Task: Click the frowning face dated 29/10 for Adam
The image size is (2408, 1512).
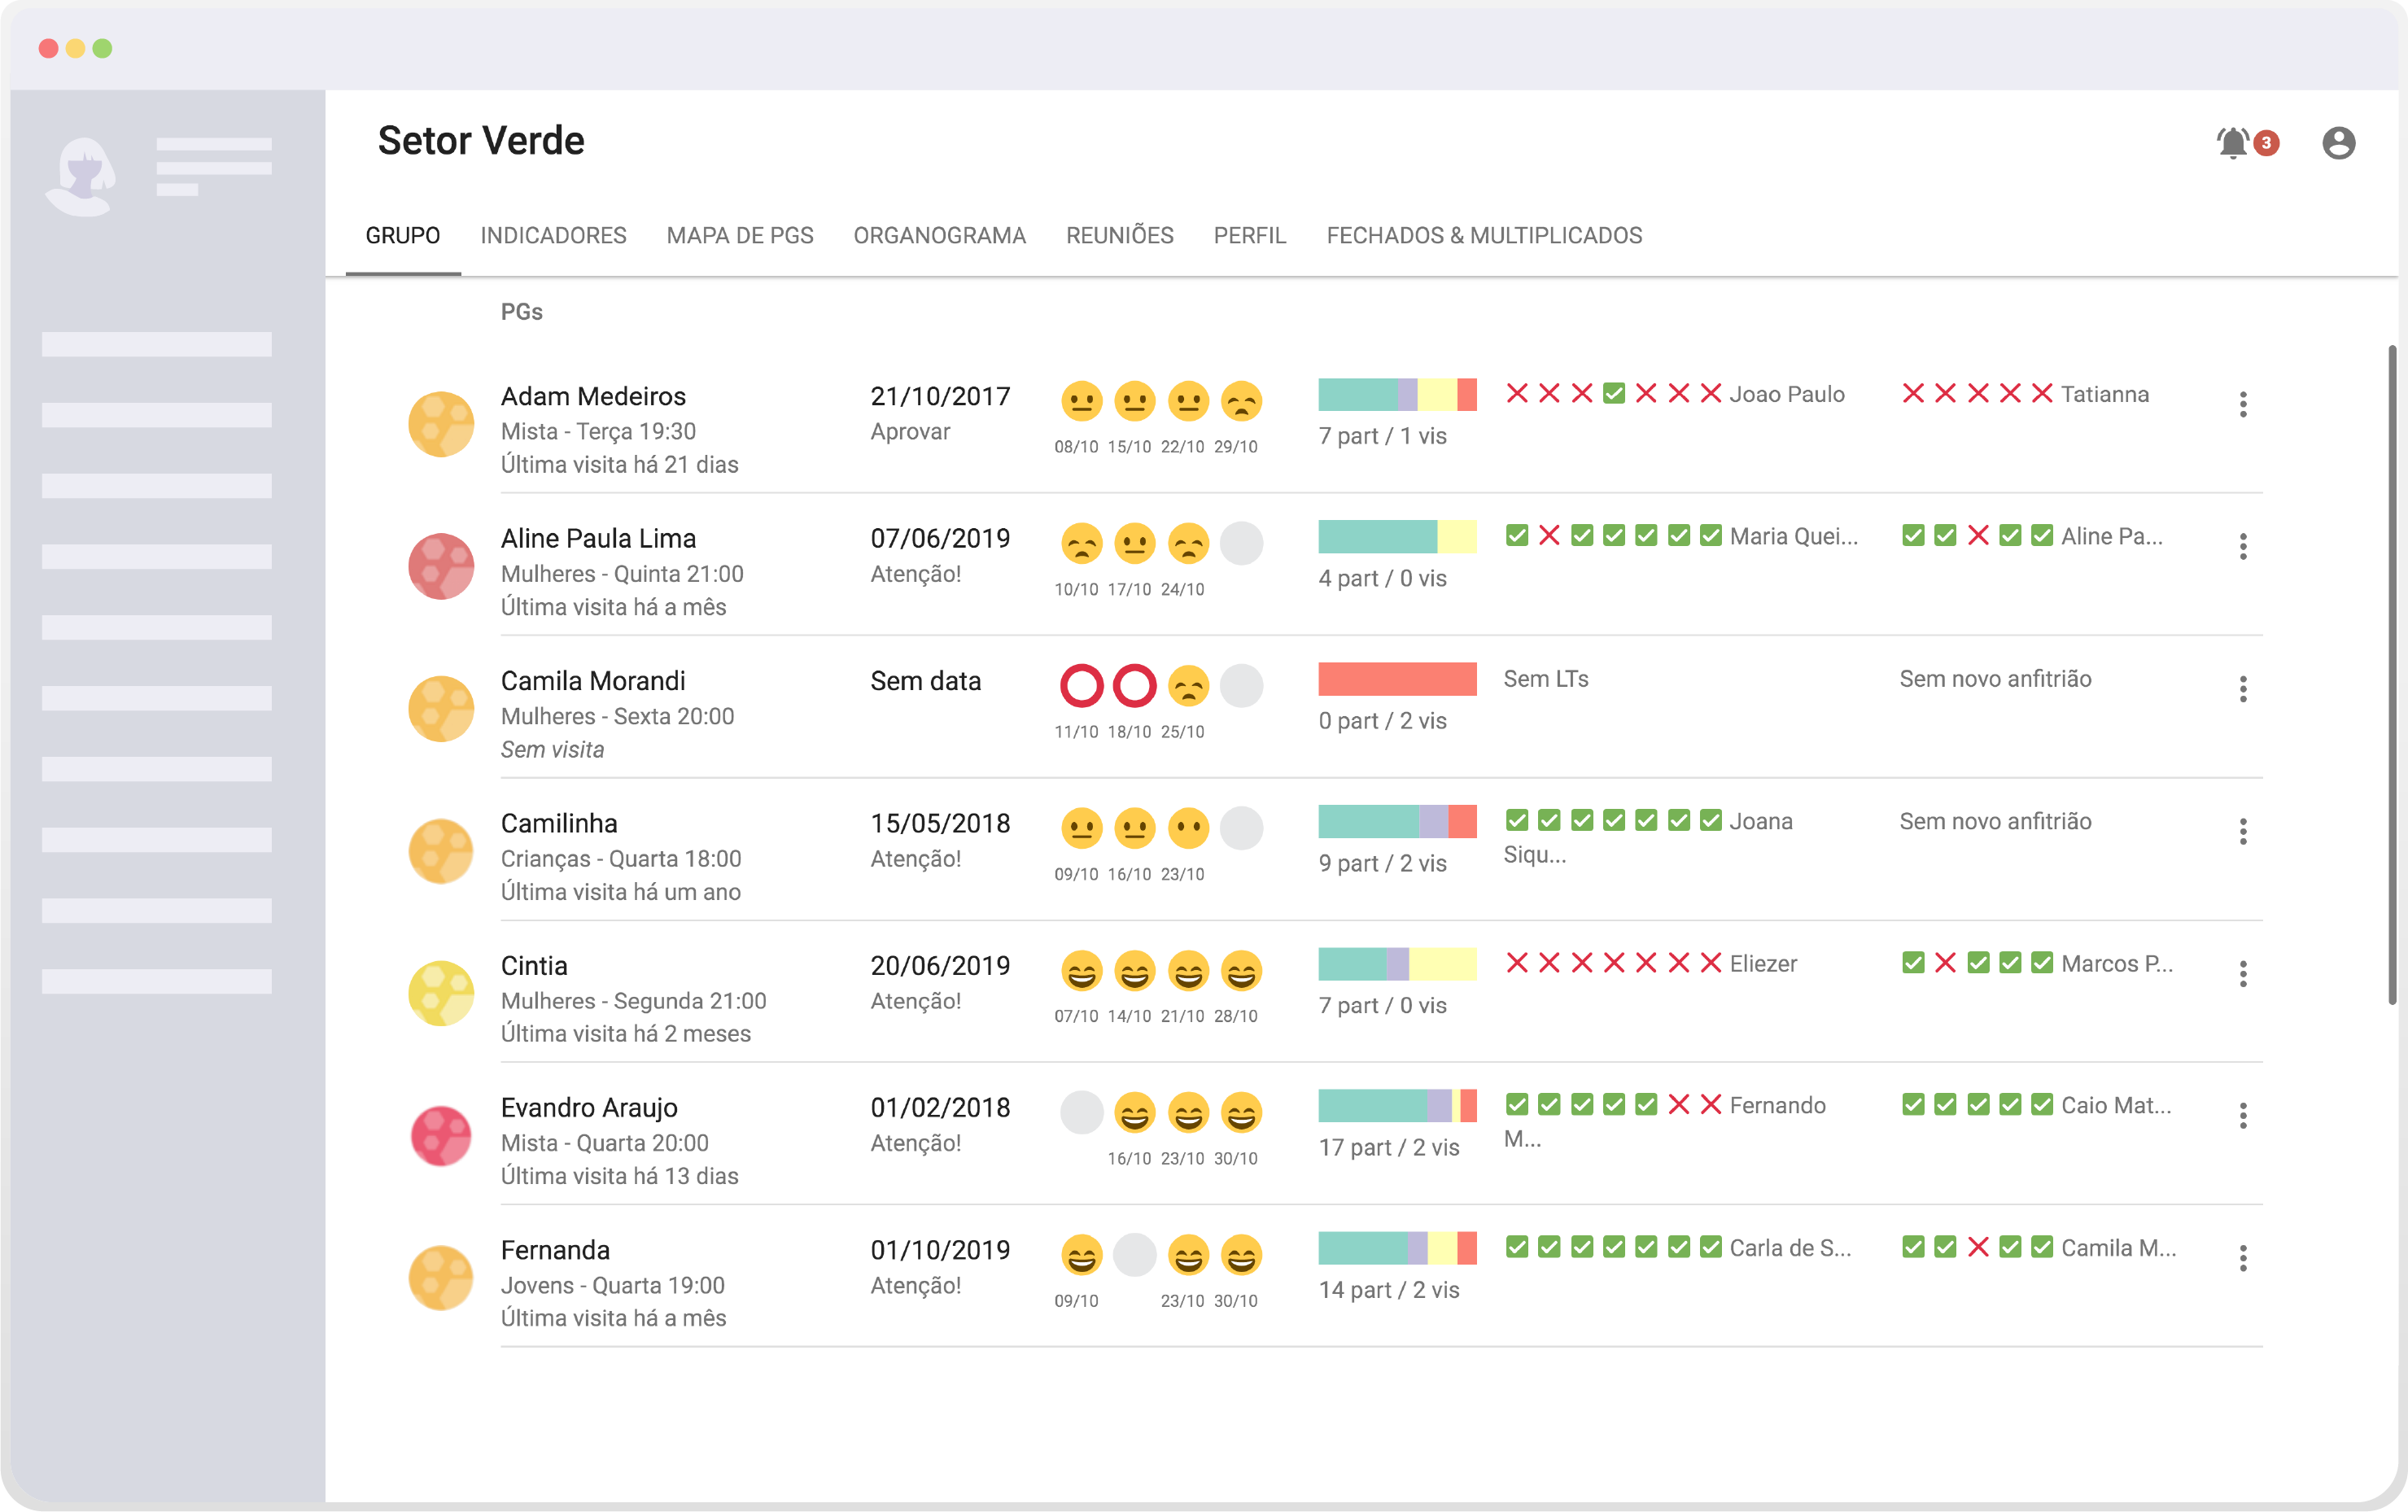Action: [1241, 401]
